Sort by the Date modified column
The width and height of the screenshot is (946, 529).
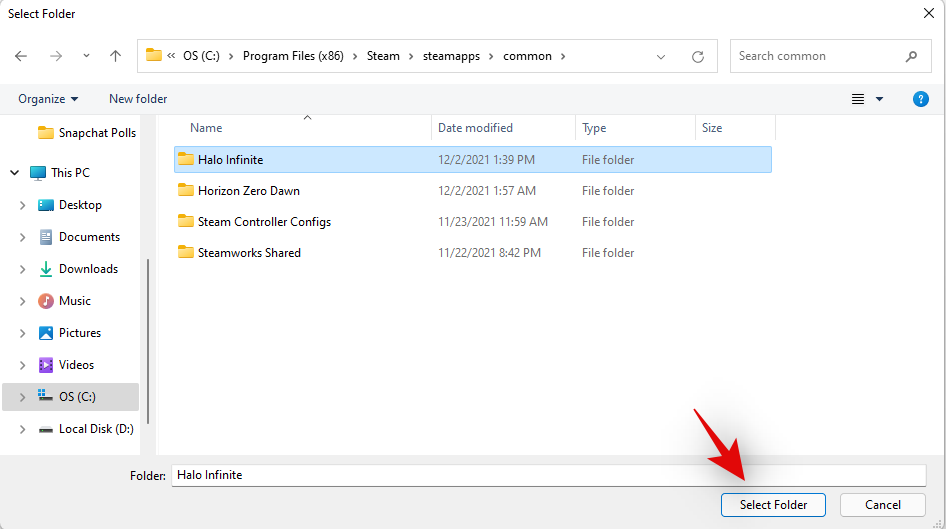[476, 128]
